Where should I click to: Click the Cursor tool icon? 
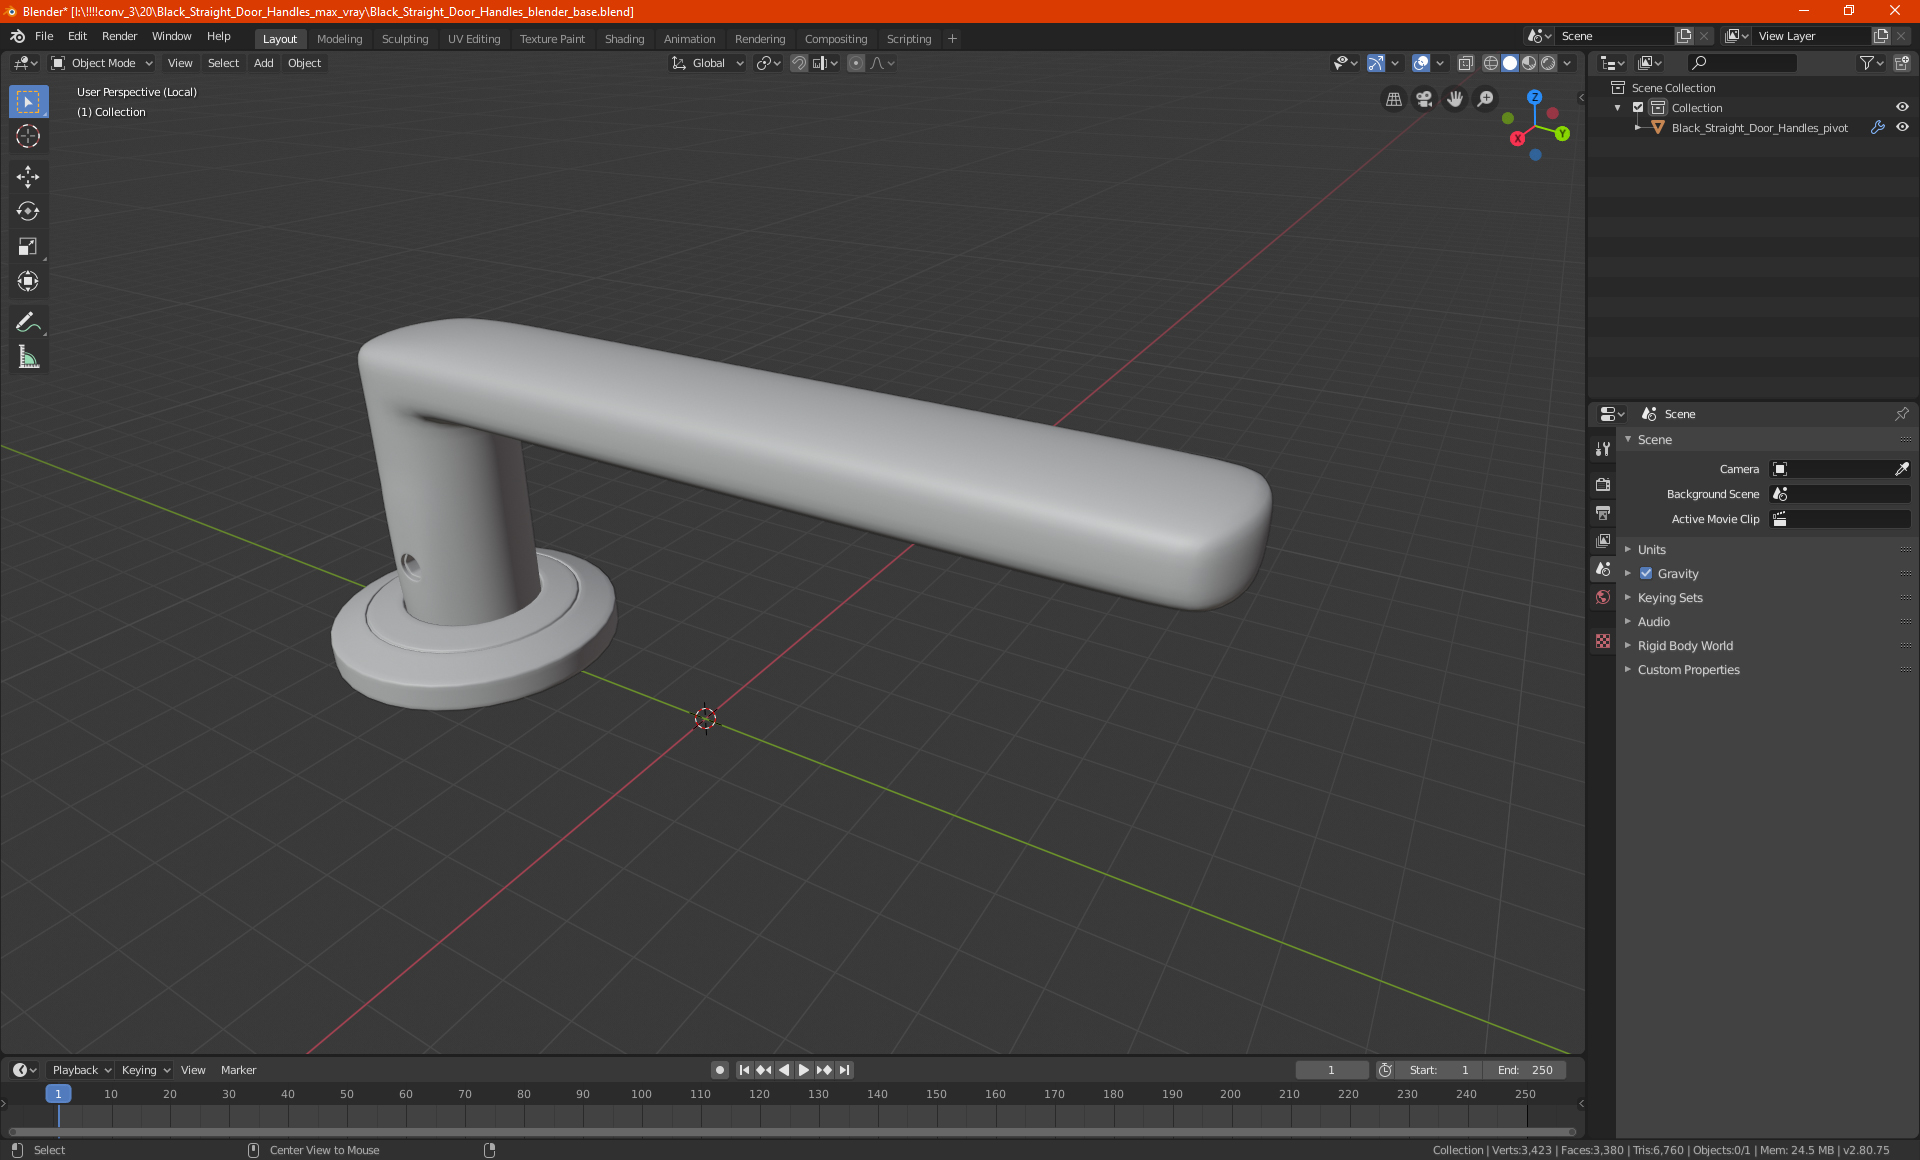coord(28,136)
